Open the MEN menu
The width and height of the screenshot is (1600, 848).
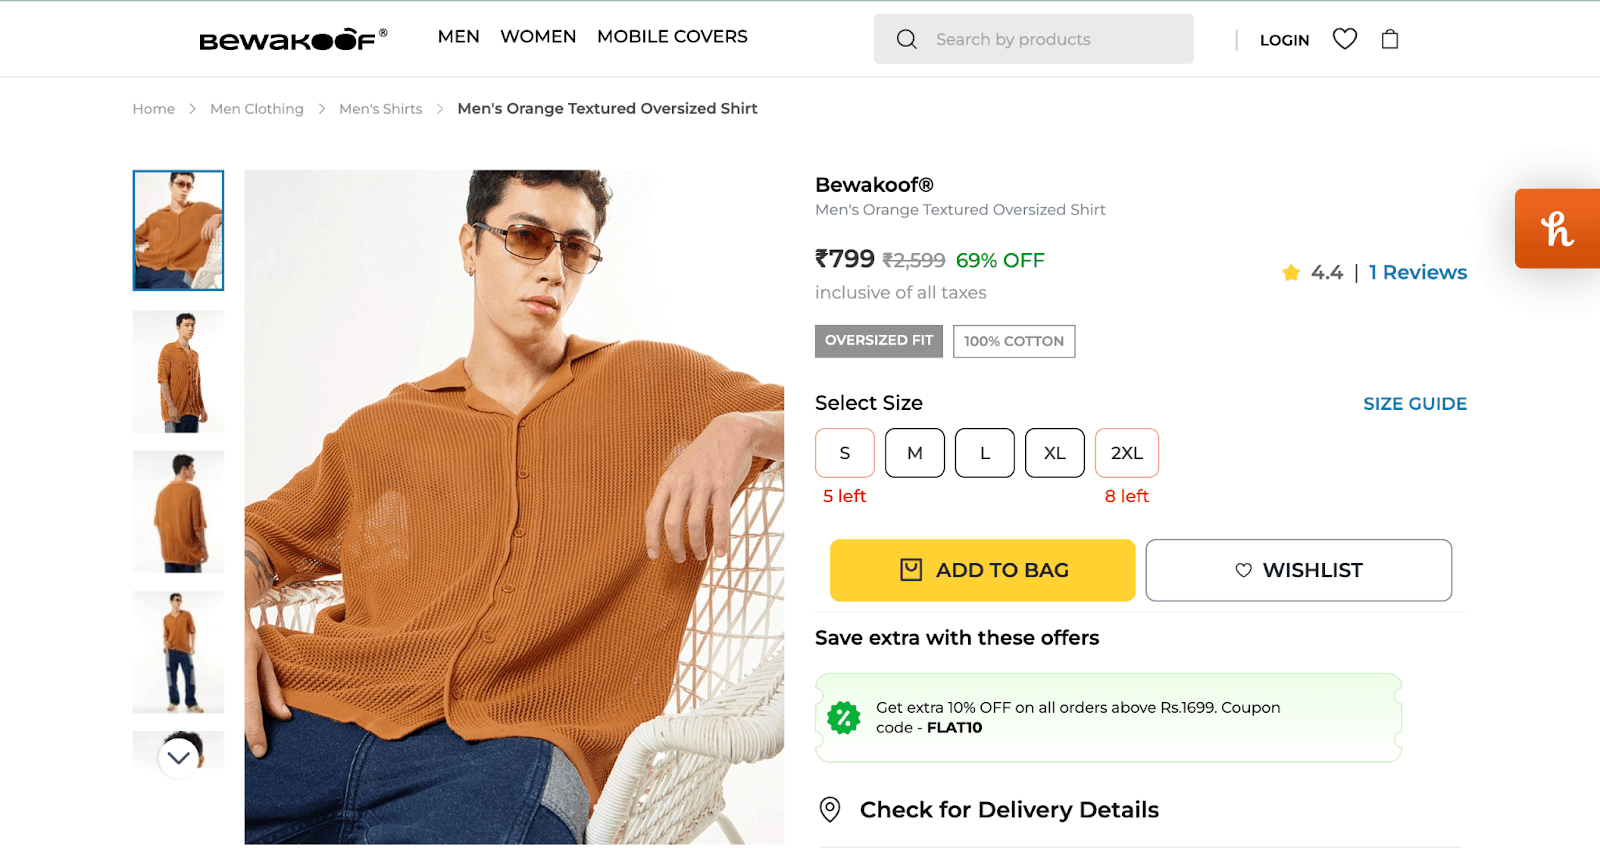coord(459,37)
